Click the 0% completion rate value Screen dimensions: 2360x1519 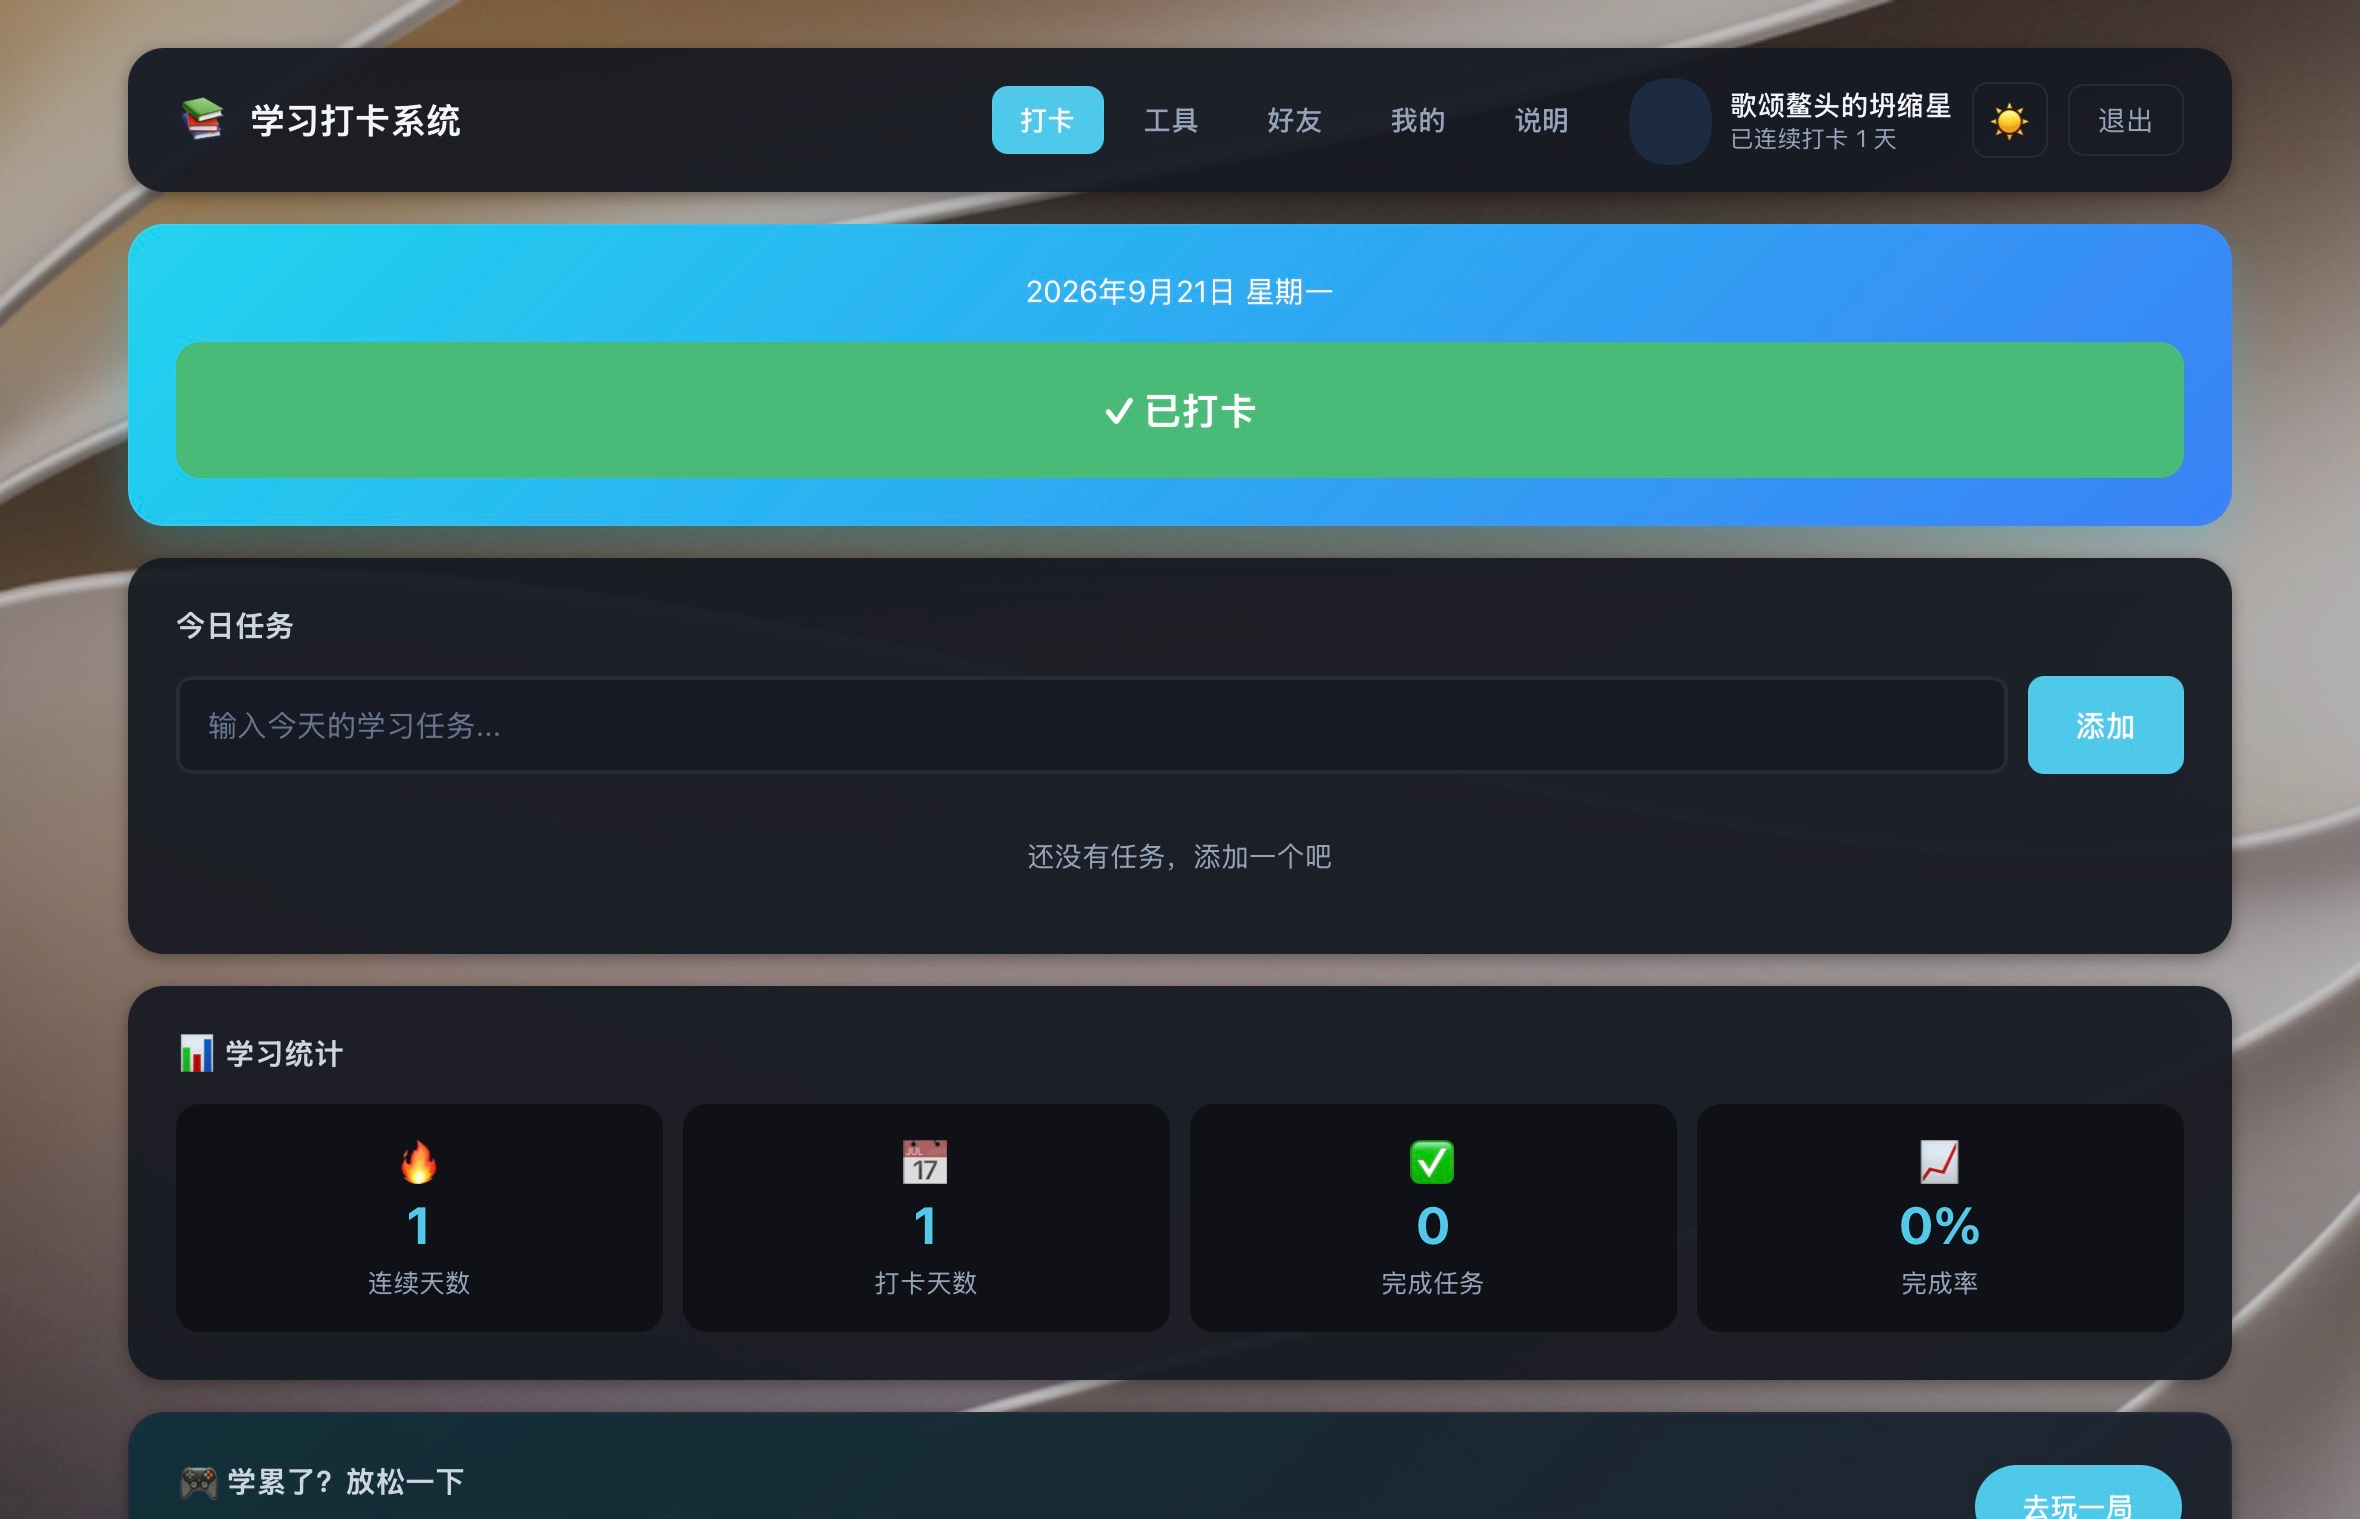[x=1939, y=1226]
